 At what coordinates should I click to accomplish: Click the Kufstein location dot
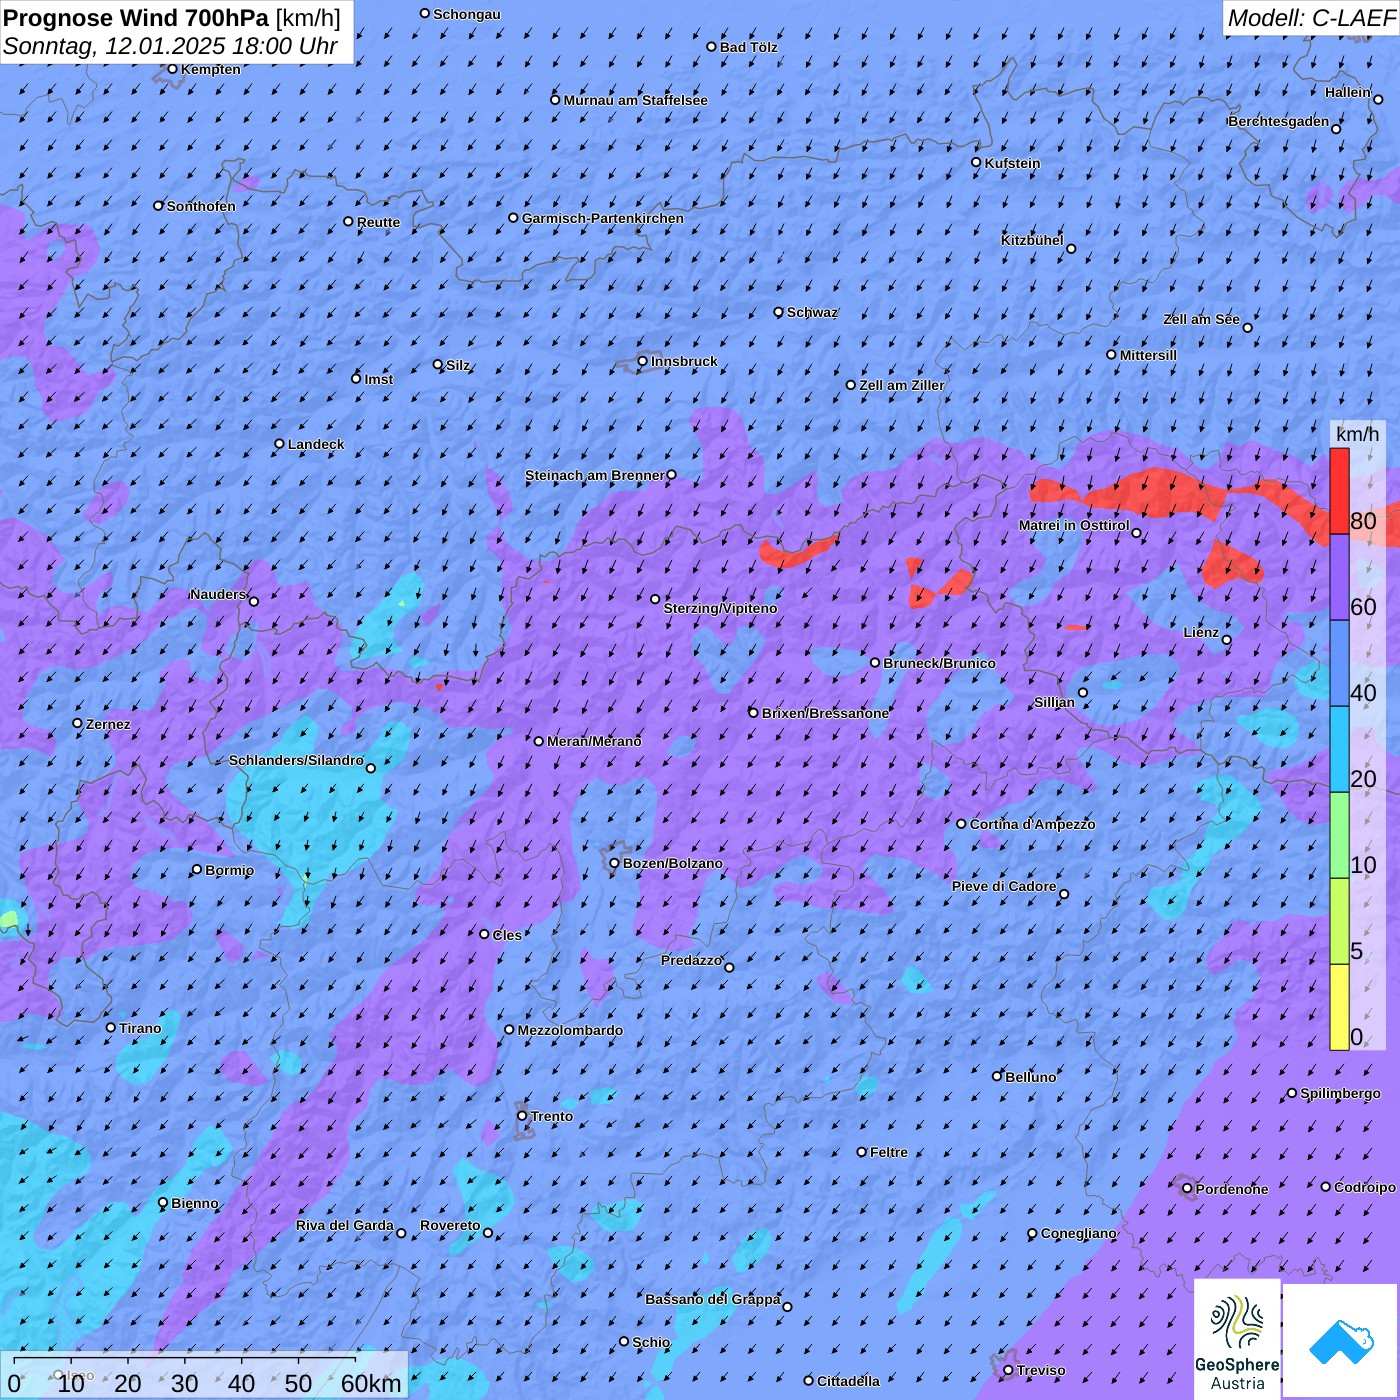(977, 162)
